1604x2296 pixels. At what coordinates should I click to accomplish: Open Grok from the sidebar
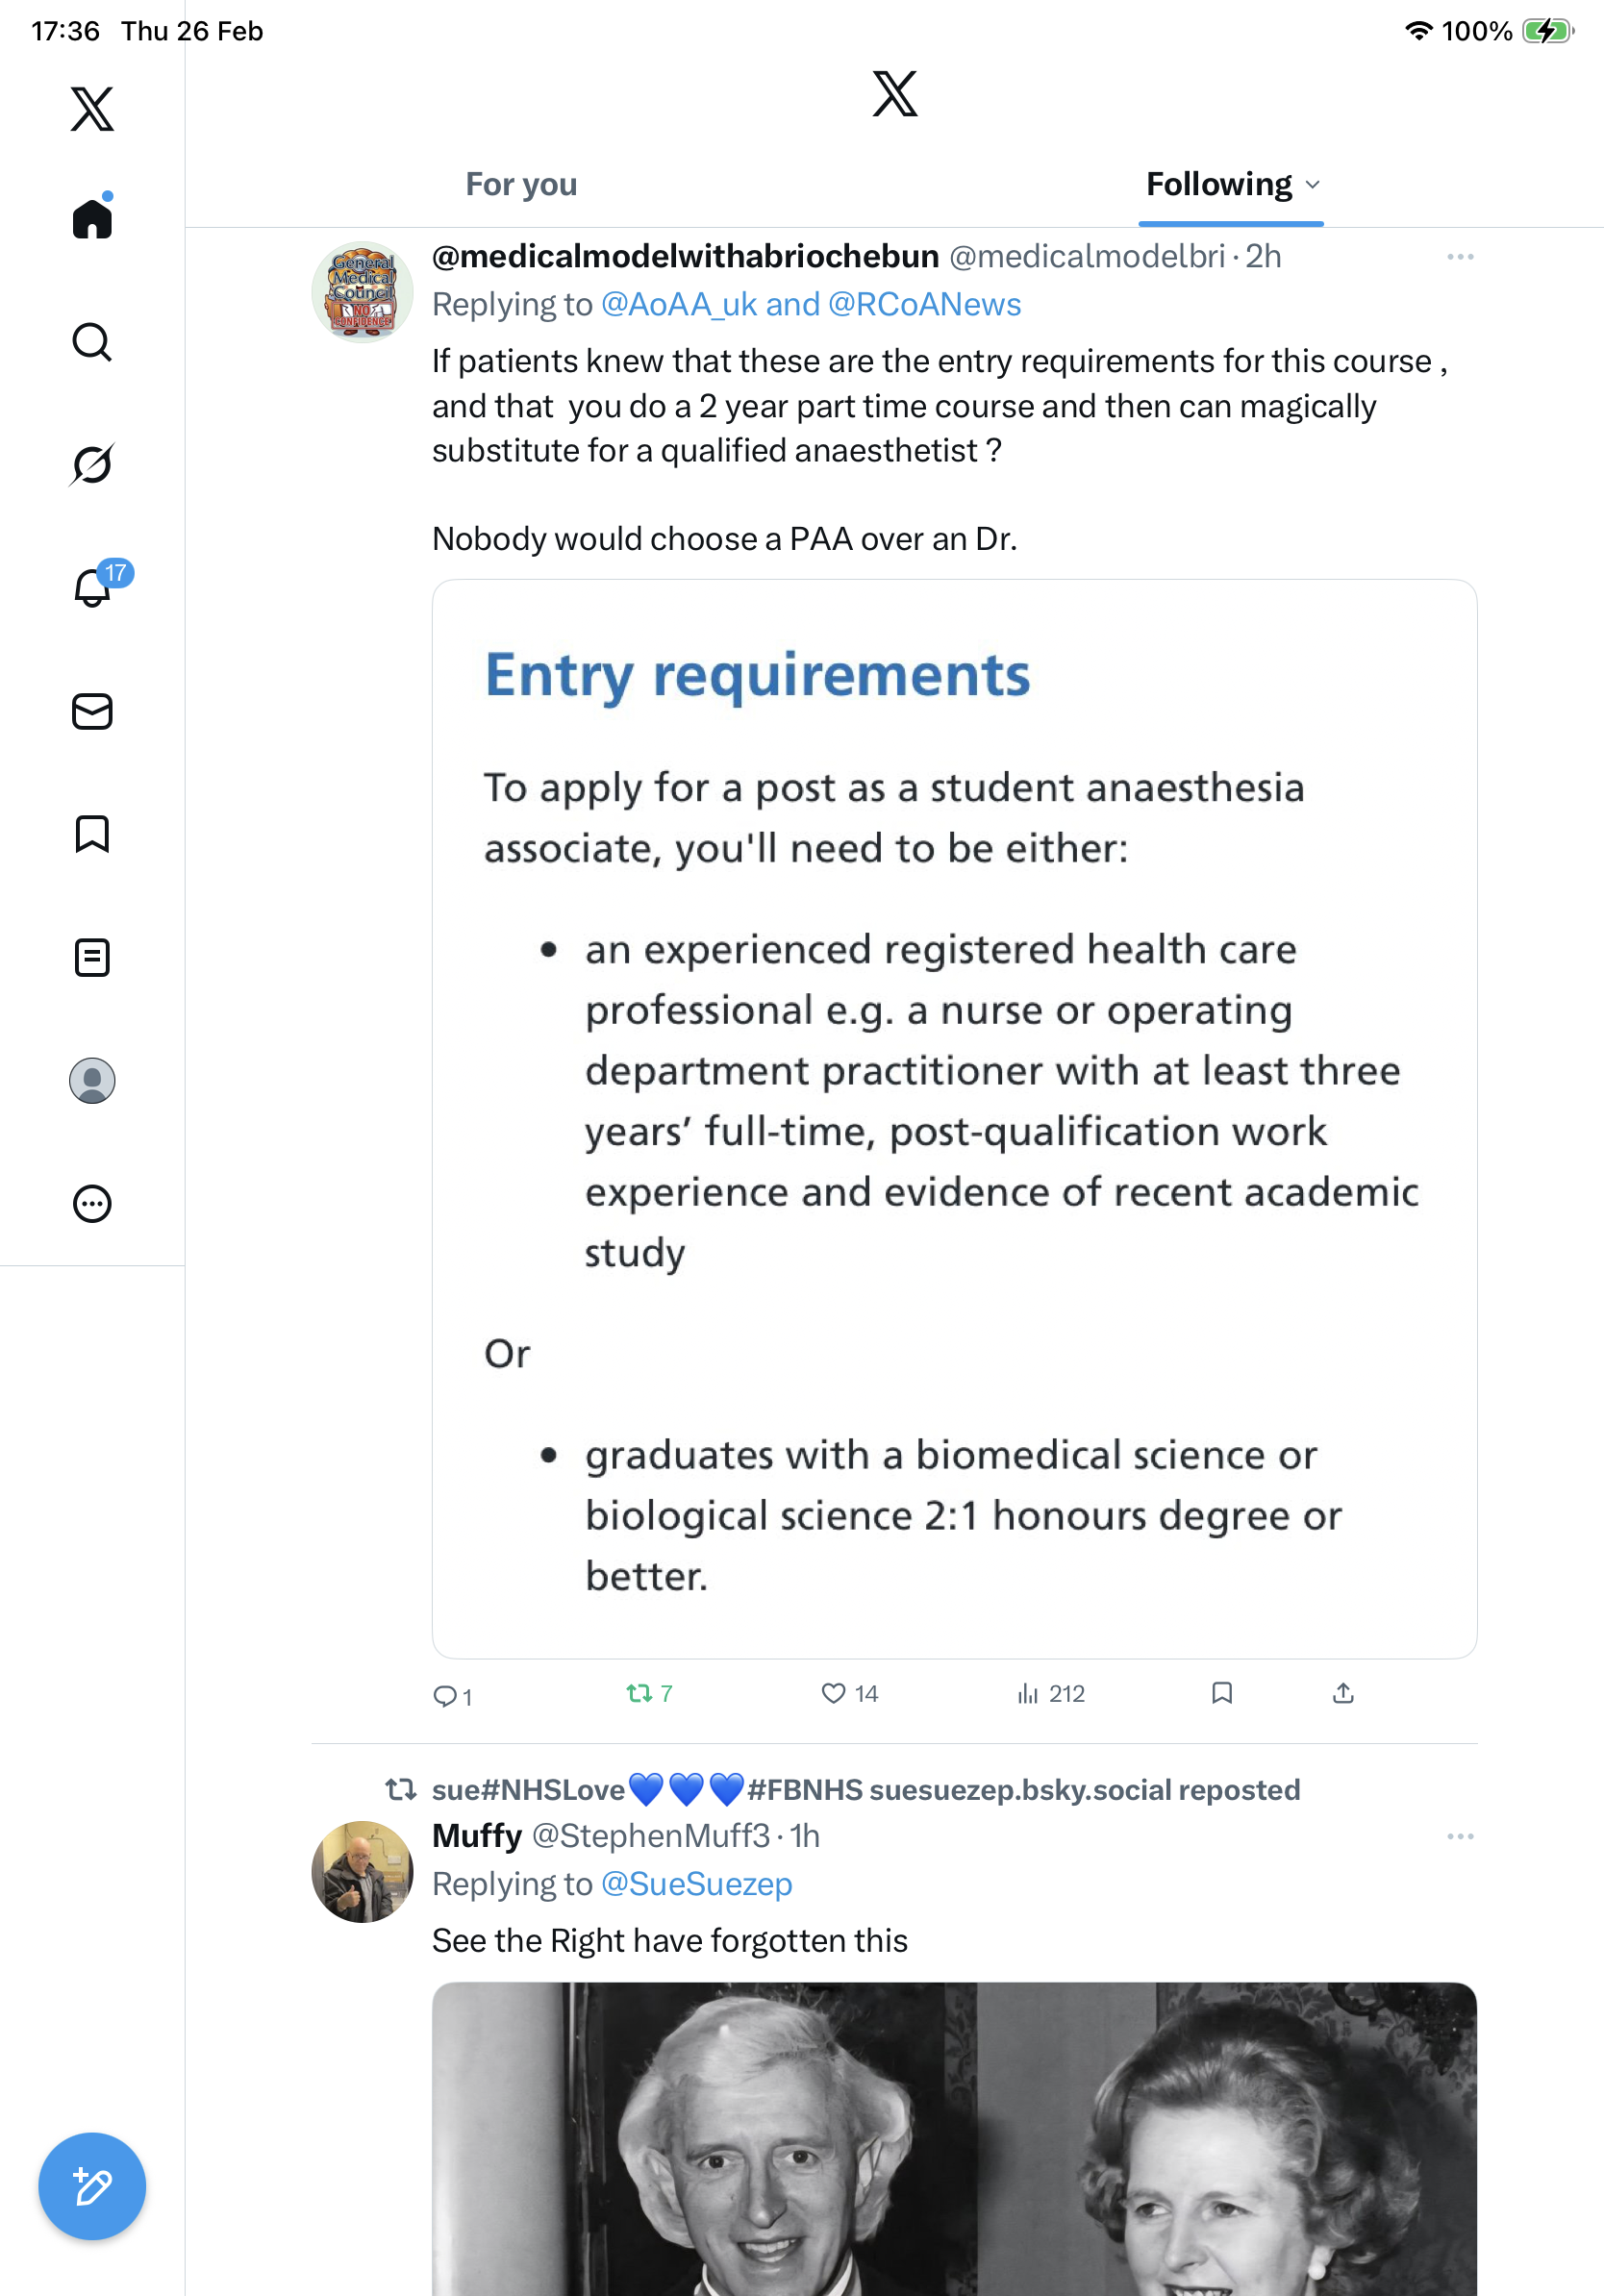tap(92, 464)
